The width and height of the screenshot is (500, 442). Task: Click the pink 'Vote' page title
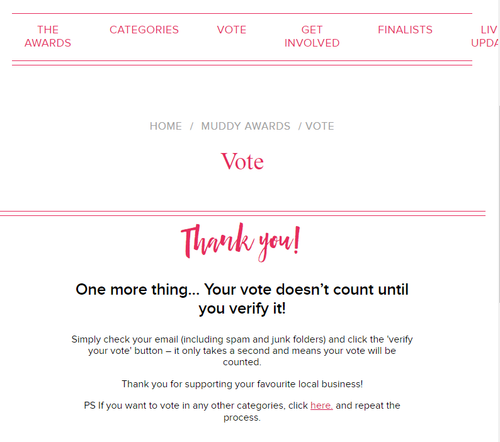point(242,162)
